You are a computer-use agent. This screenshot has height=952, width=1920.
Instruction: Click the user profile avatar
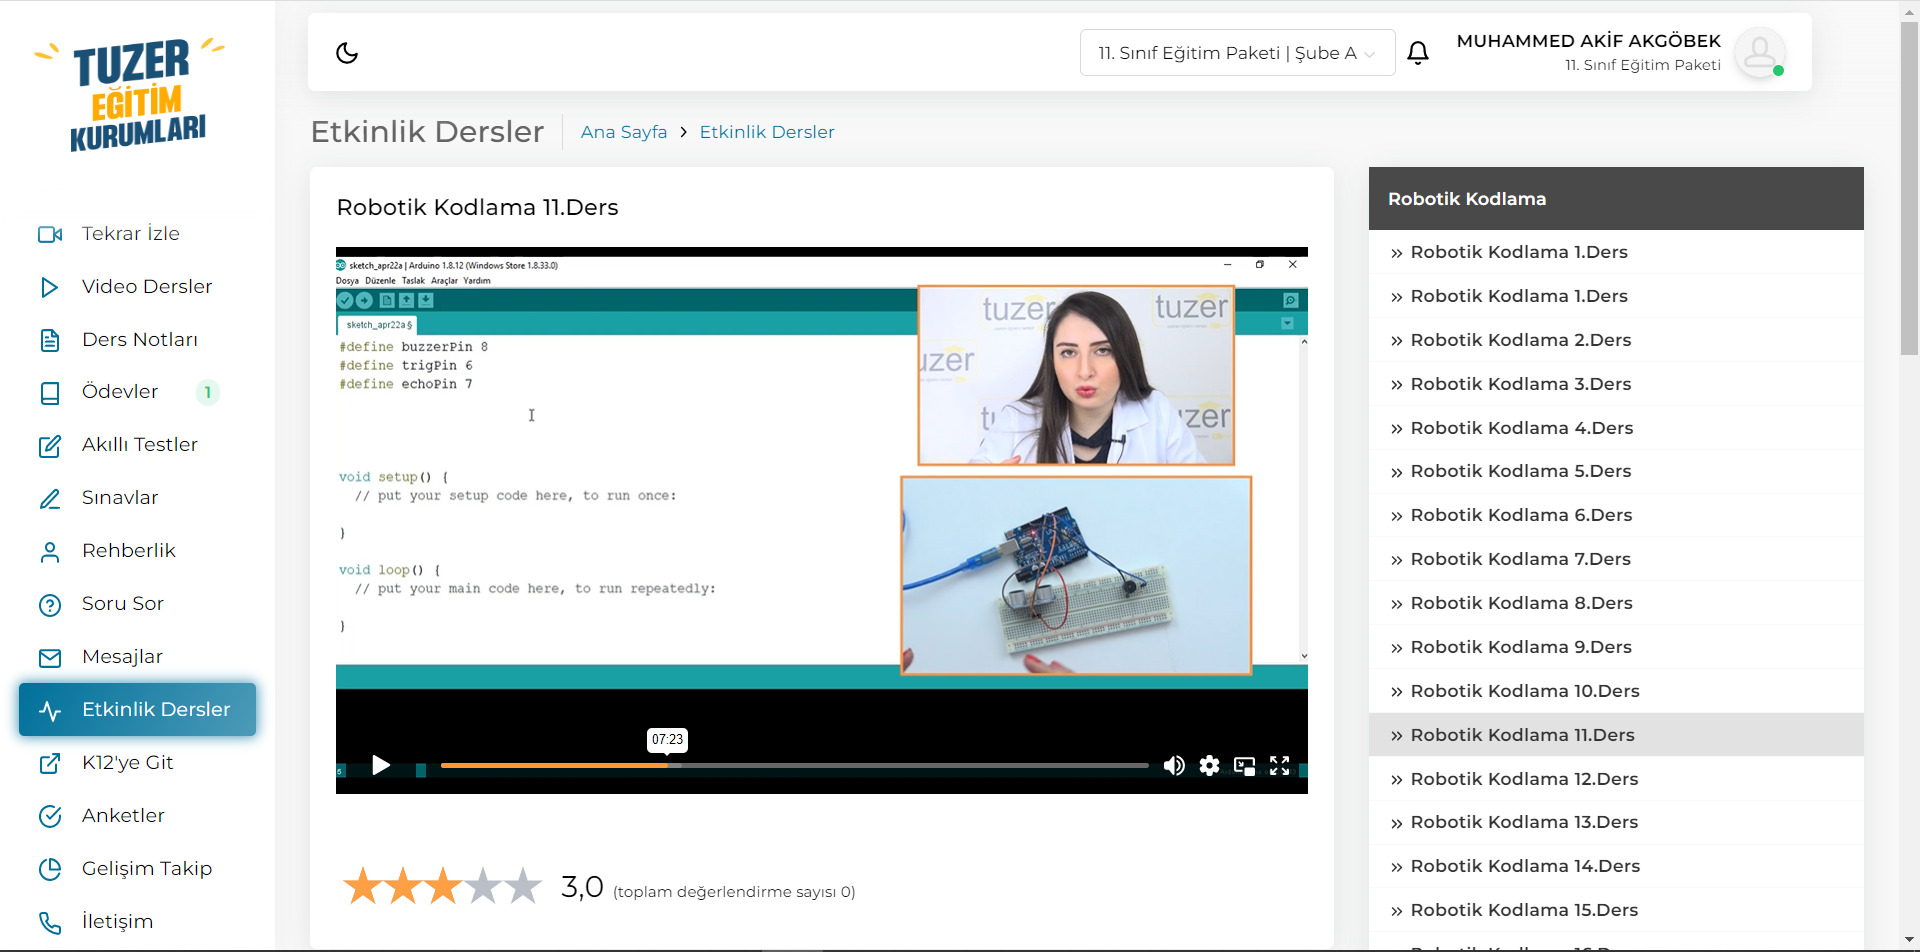(1759, 53)
